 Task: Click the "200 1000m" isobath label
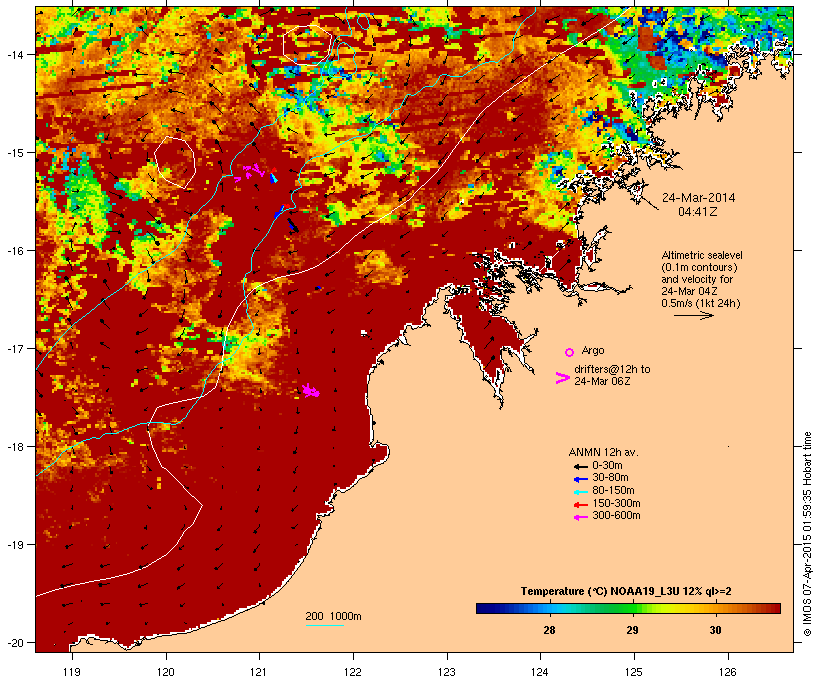[x=333, y=616]
